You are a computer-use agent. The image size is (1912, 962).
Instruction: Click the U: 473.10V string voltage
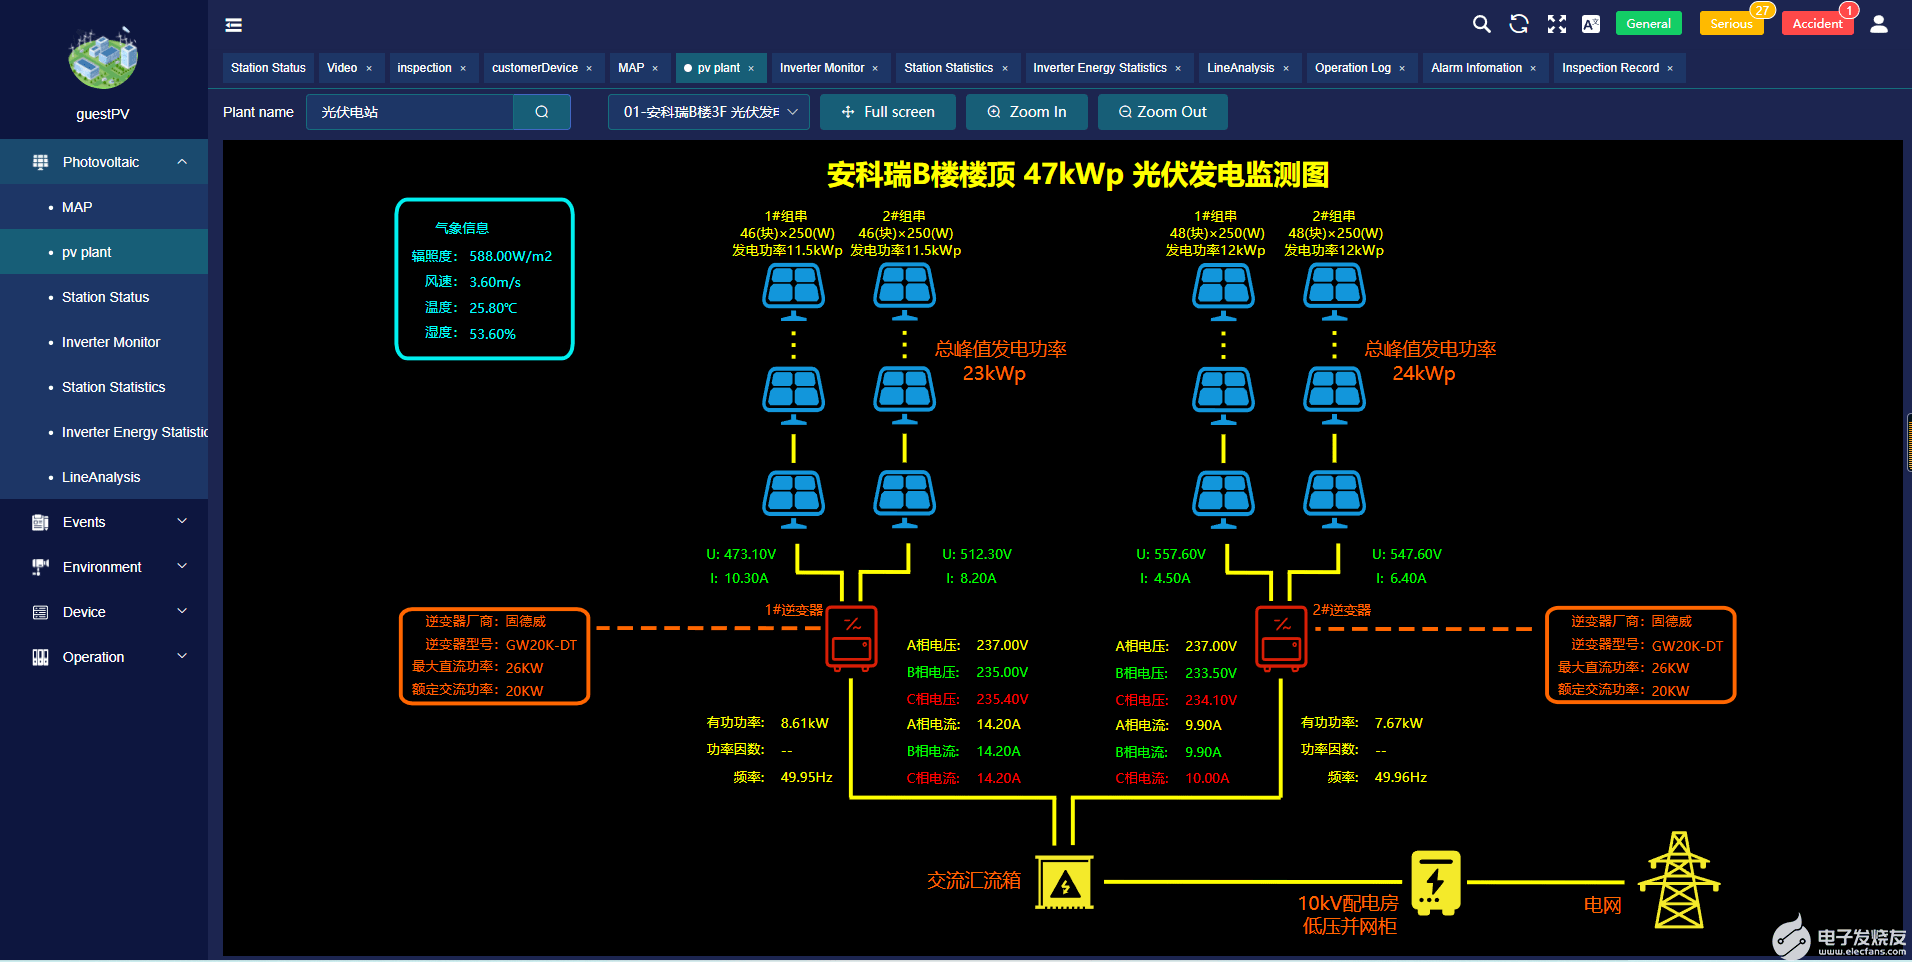[741, 554]
